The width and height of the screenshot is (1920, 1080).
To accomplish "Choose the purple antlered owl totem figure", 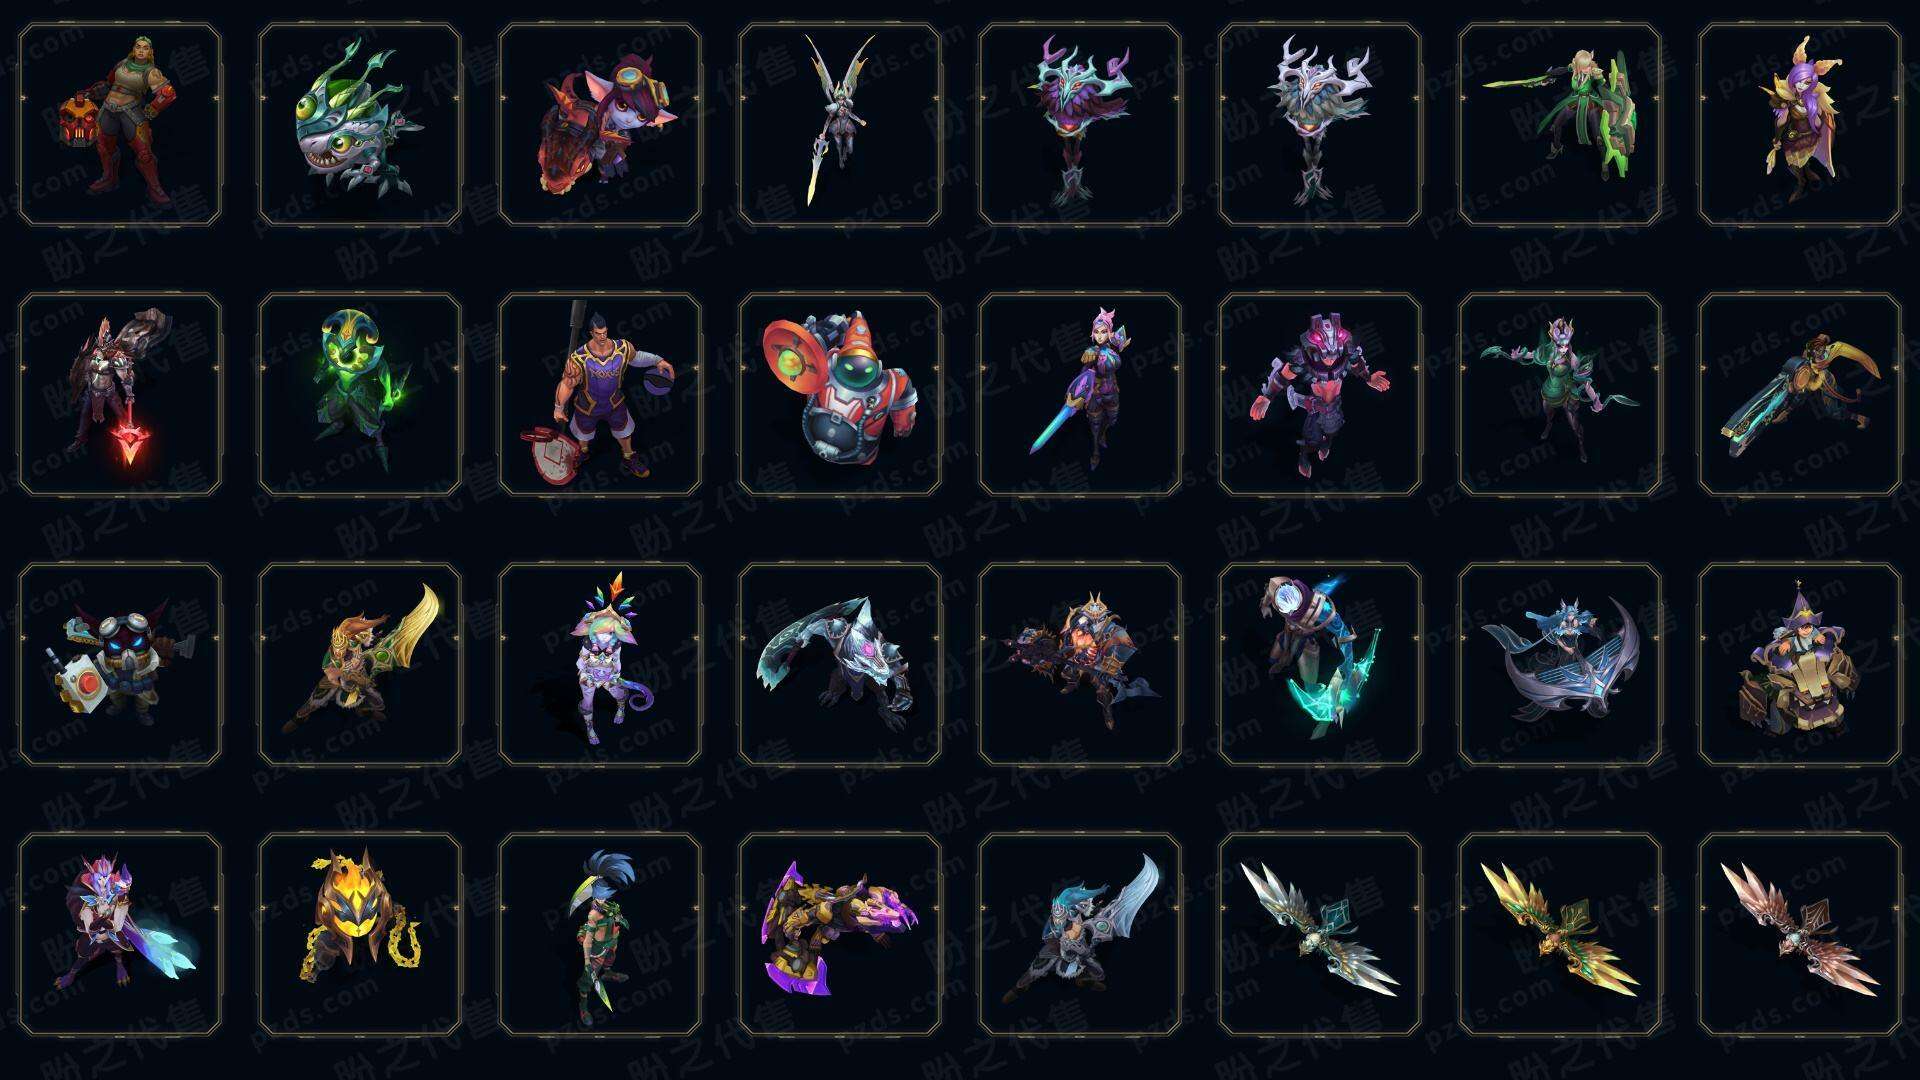I will [1080, 125].
